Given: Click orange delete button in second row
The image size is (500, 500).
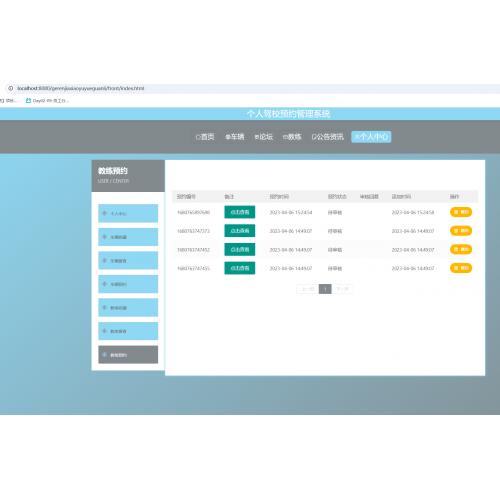Looking at the screenshot, I should tap(461, 231).
